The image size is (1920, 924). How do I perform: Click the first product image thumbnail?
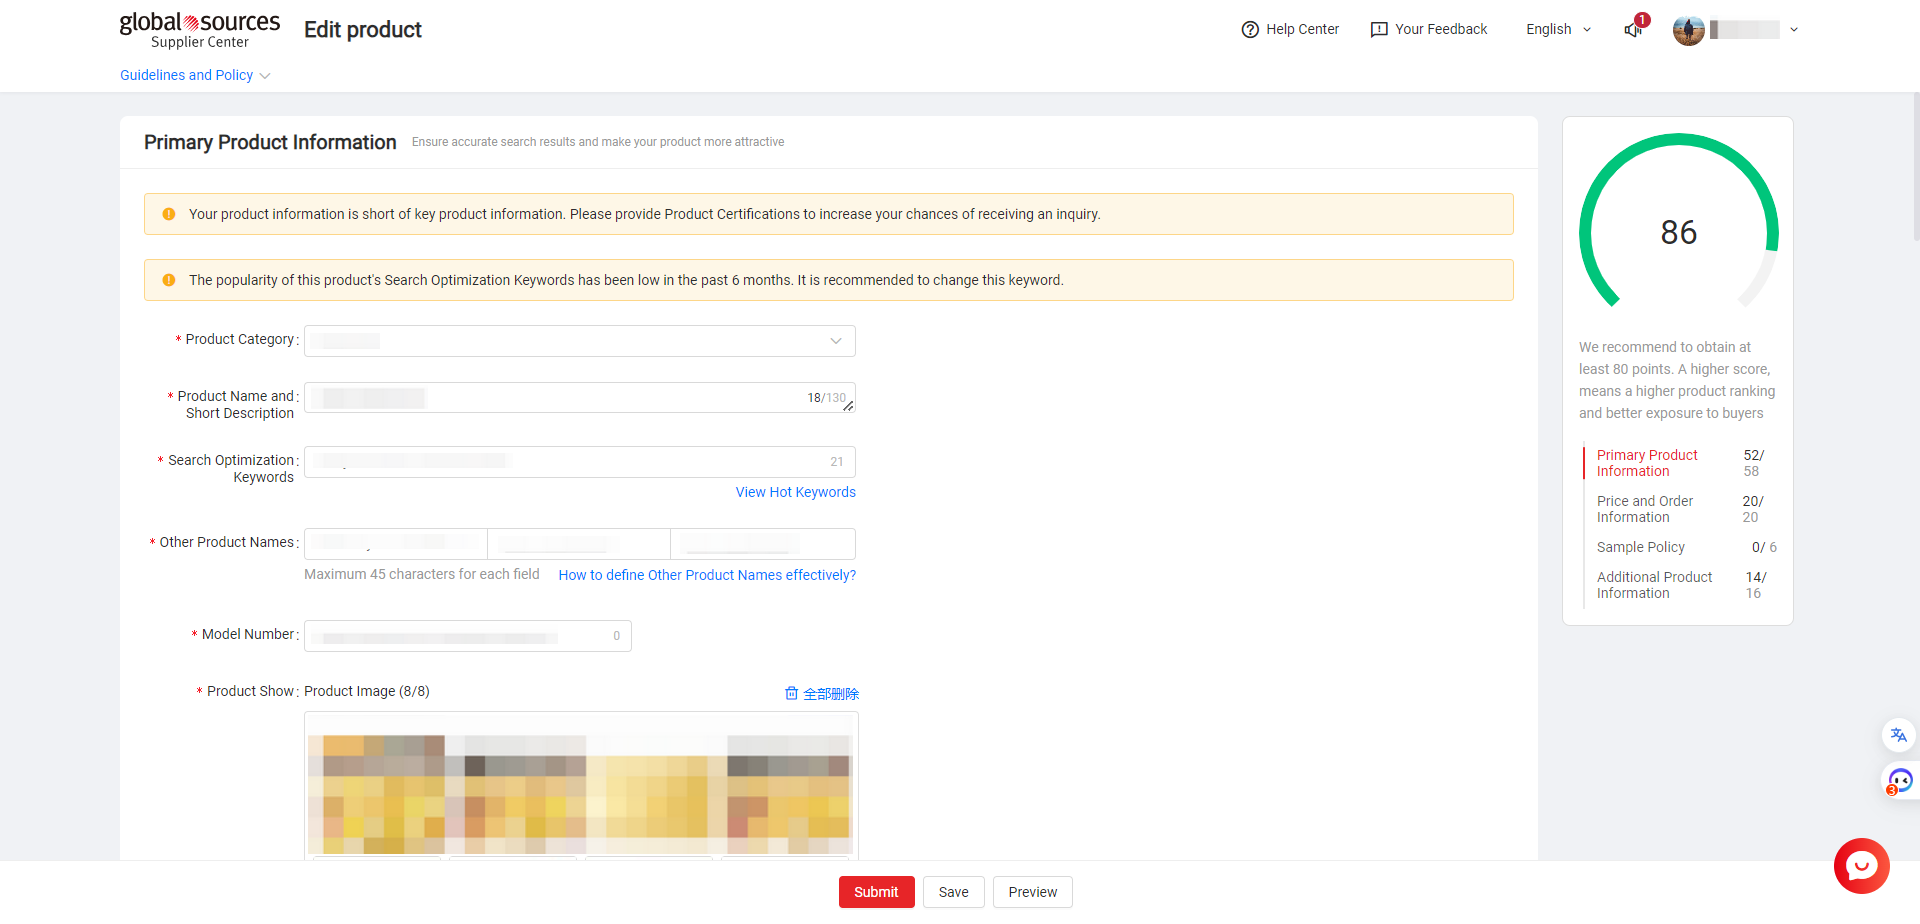376,795
